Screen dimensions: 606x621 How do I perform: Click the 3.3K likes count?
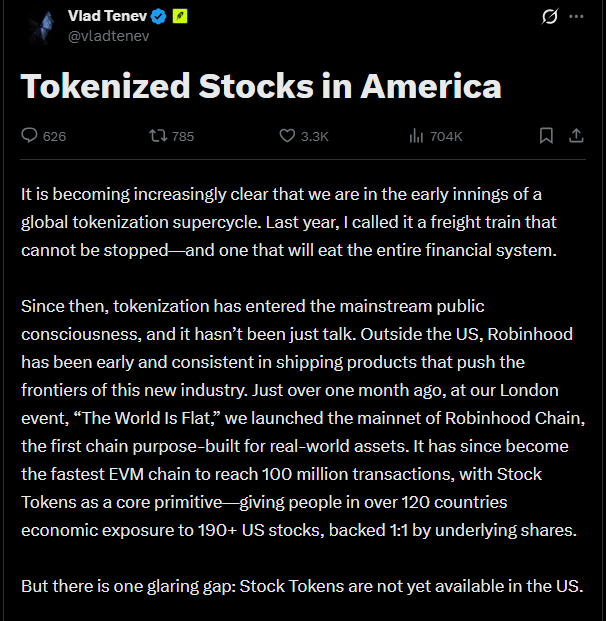315,137
